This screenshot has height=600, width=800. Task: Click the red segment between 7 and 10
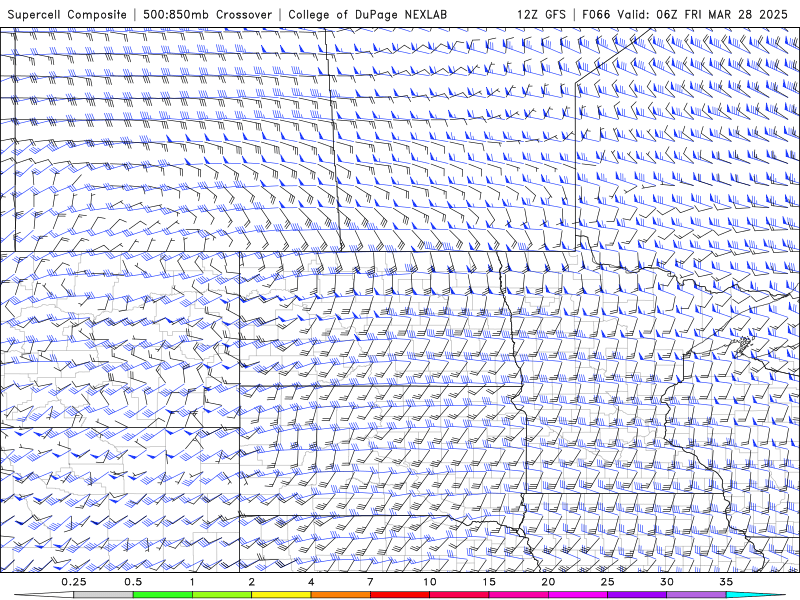(x=400, y=595)
